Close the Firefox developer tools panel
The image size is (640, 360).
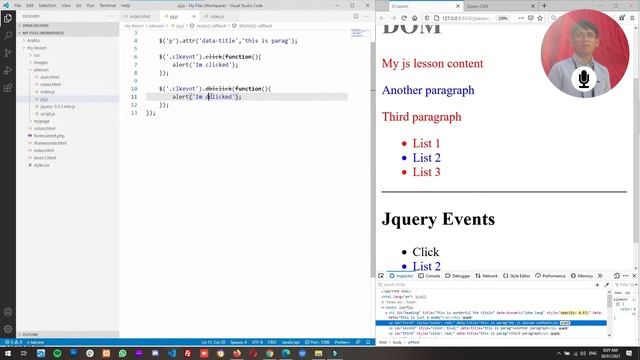pos(634,276)
